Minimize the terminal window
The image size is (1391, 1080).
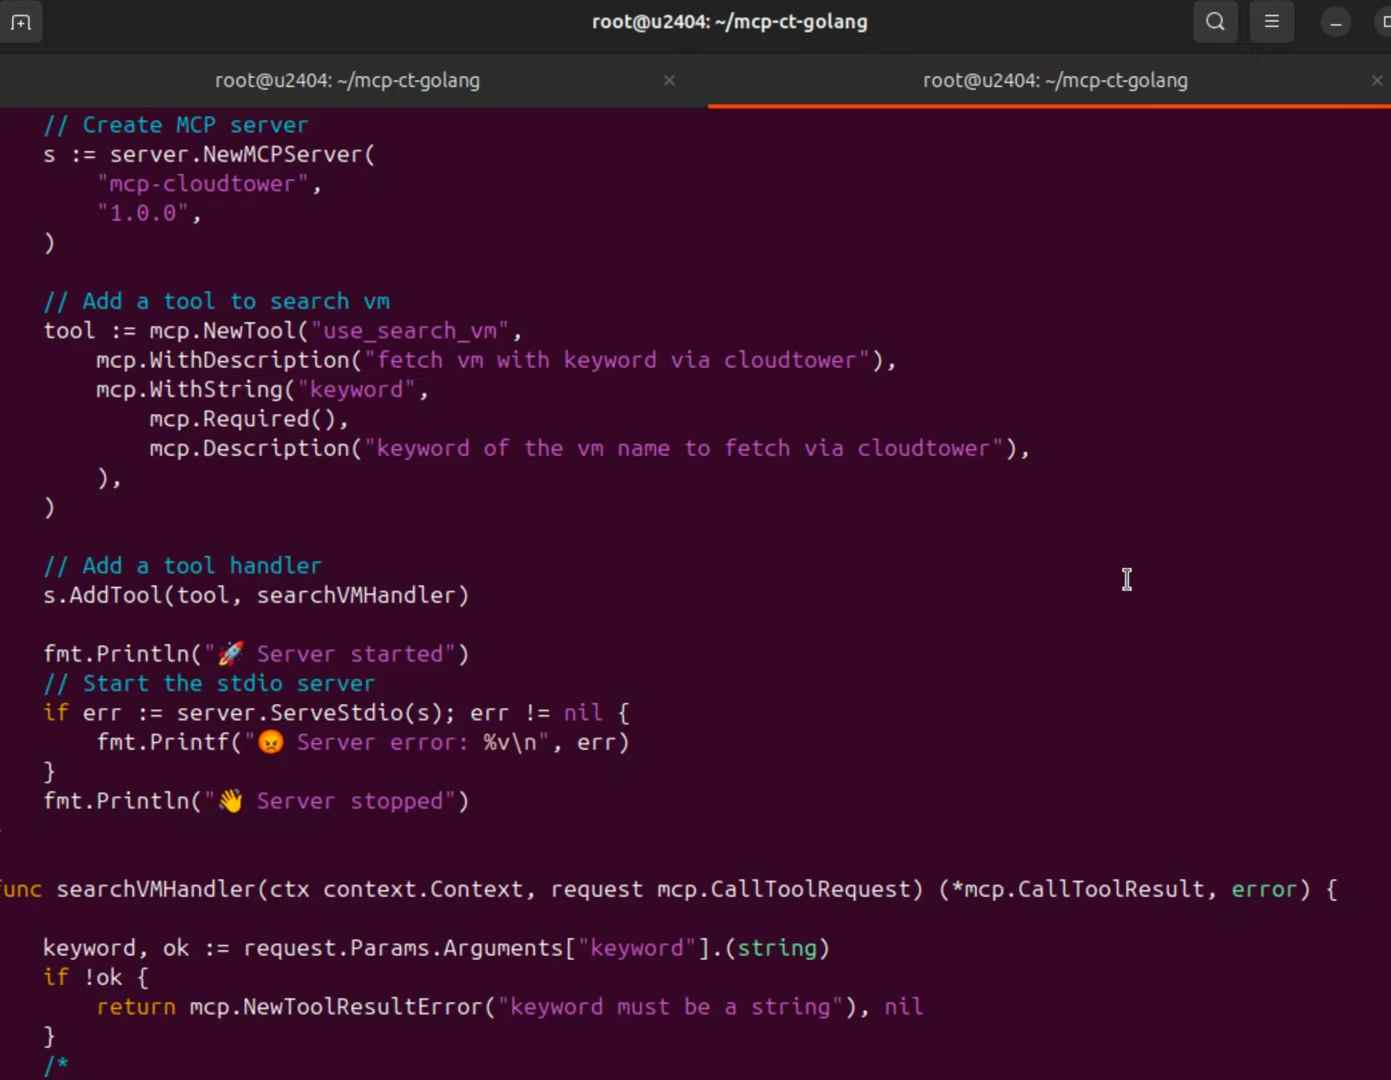[1335, 22]
